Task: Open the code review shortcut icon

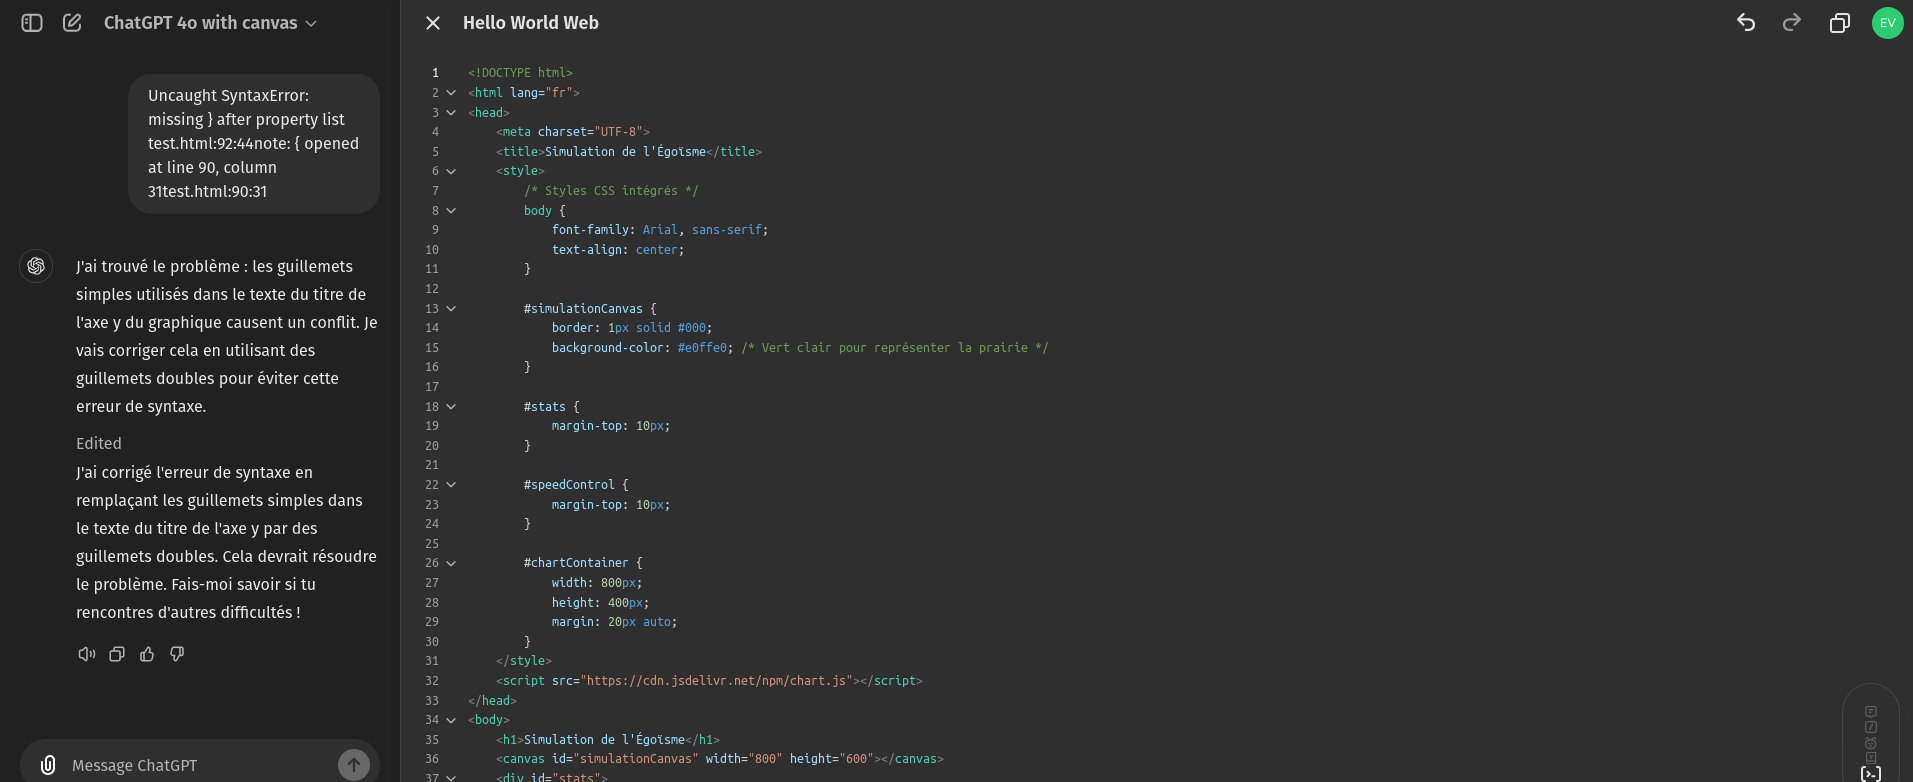Action: tap(1871, 712)
